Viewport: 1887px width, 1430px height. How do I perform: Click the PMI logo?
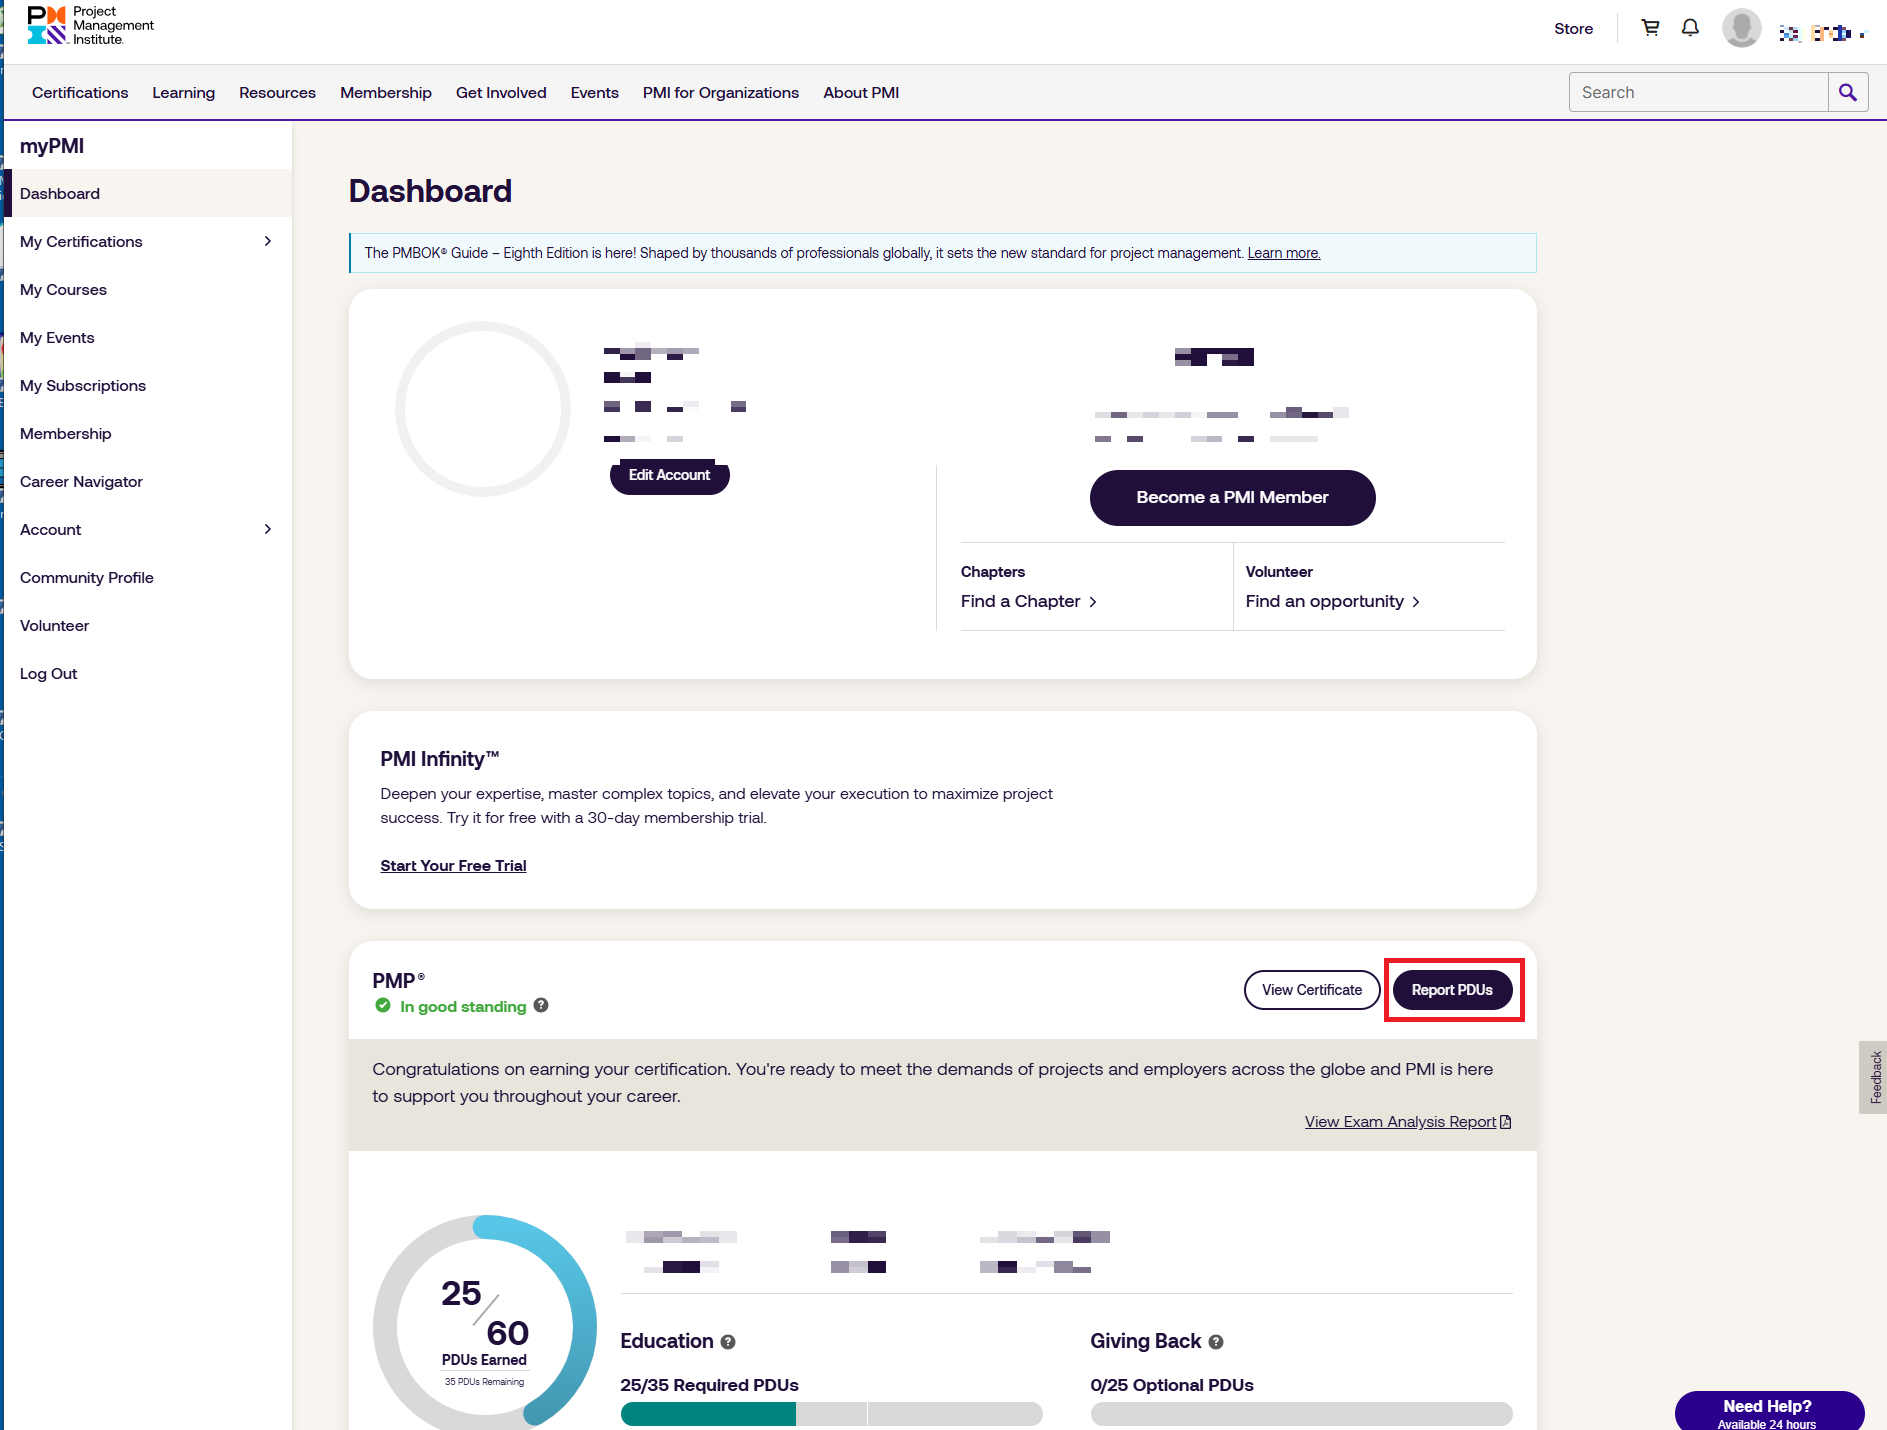point(90,26)
